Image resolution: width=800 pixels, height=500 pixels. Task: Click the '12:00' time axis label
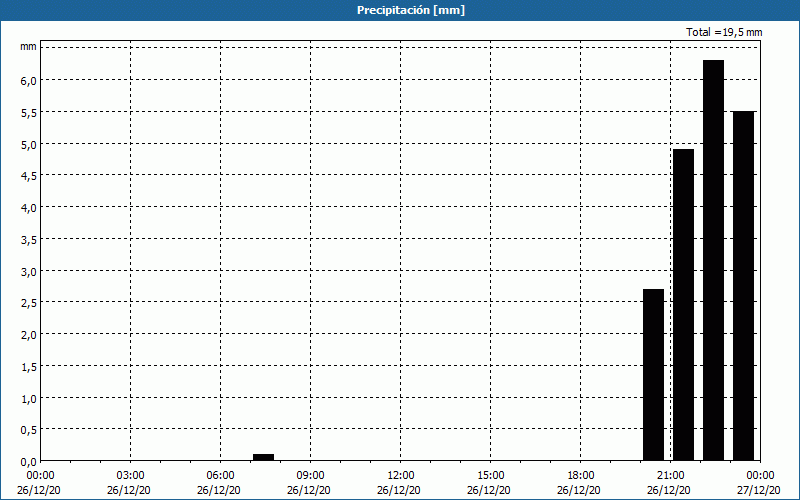[x=401, y=476]
